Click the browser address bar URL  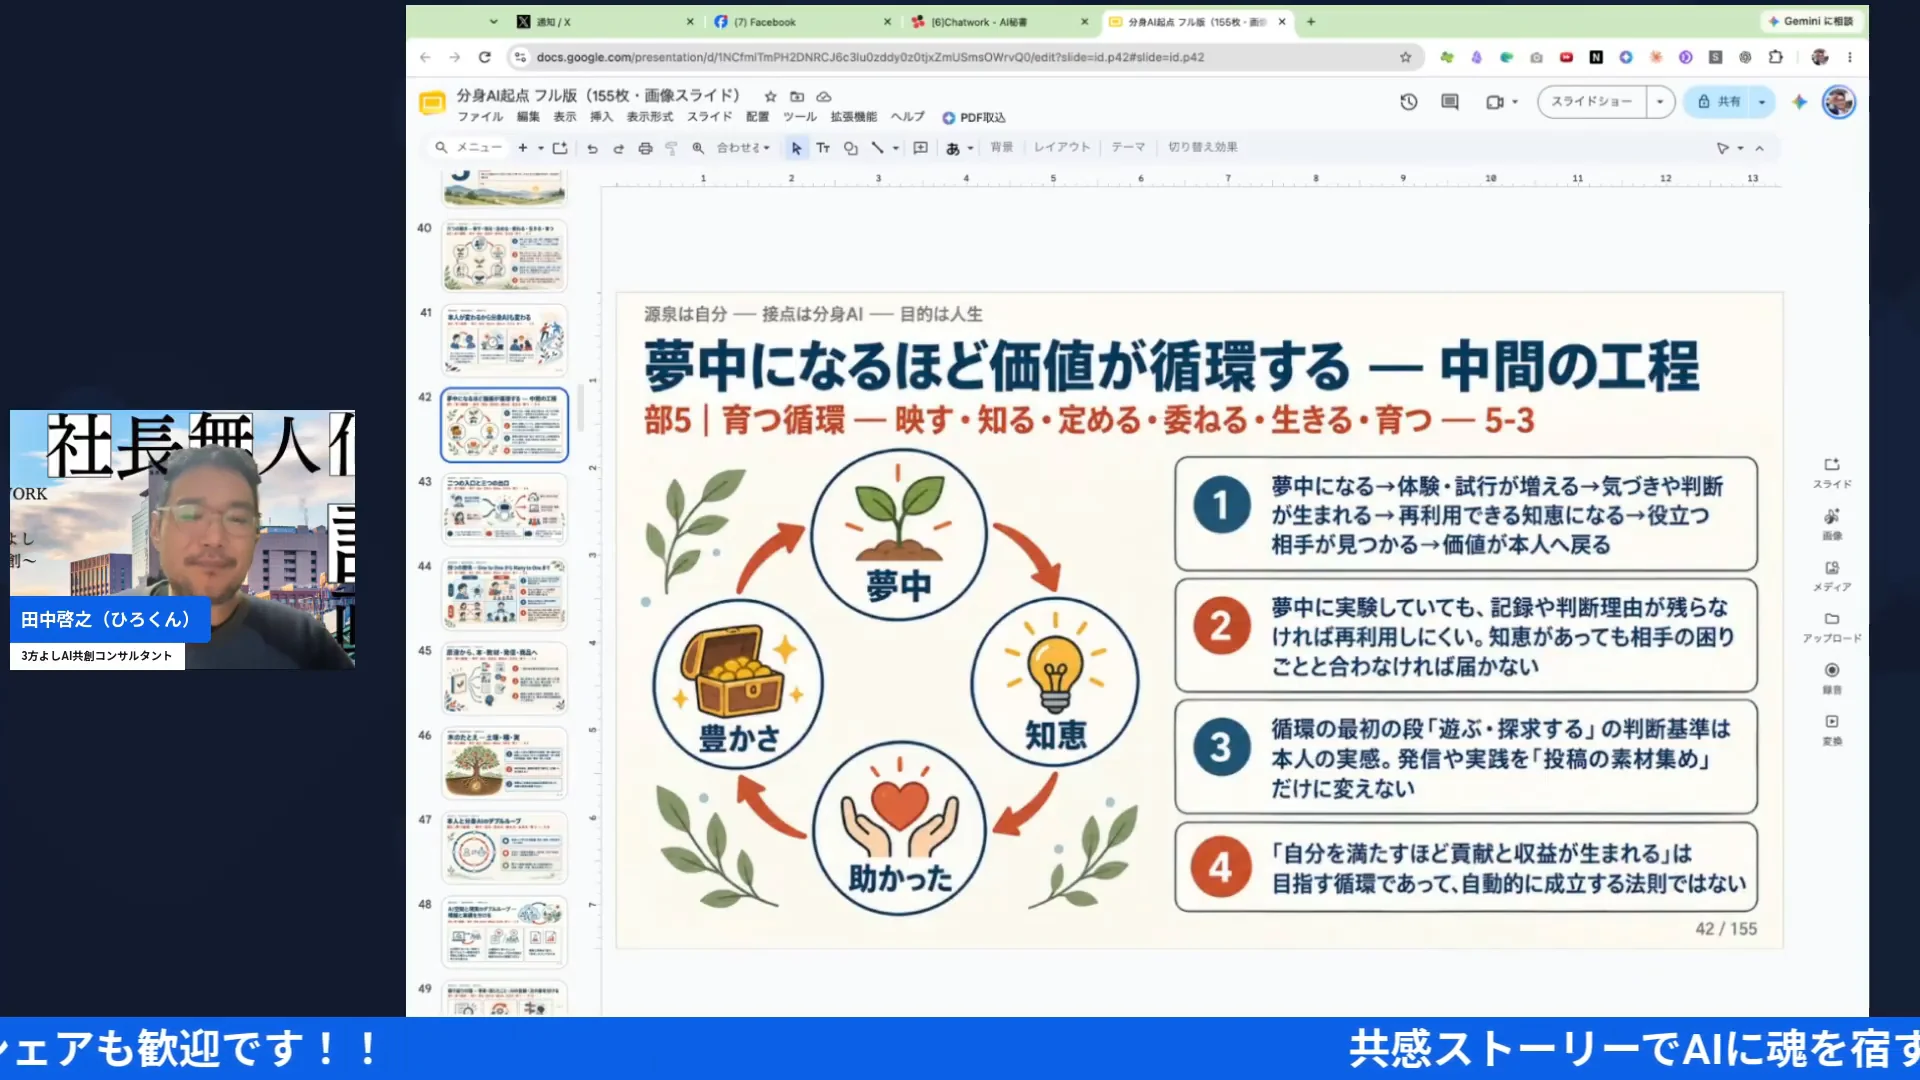(870, 57)
